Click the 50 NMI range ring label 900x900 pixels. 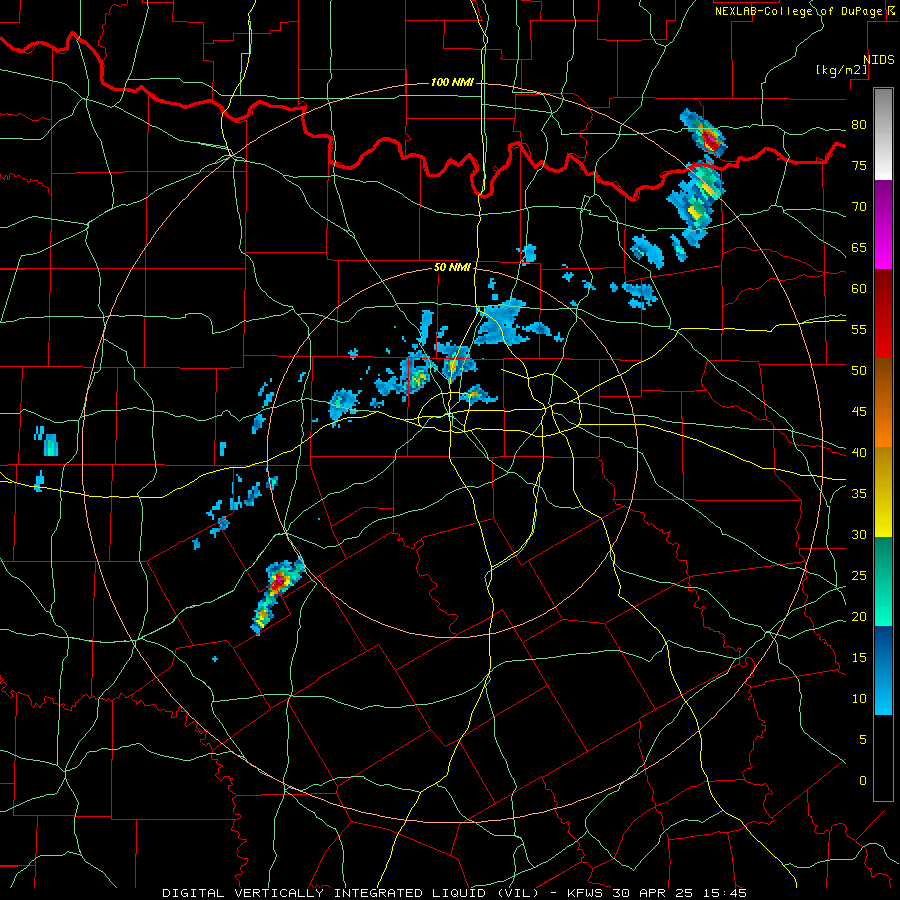(452, 267)
